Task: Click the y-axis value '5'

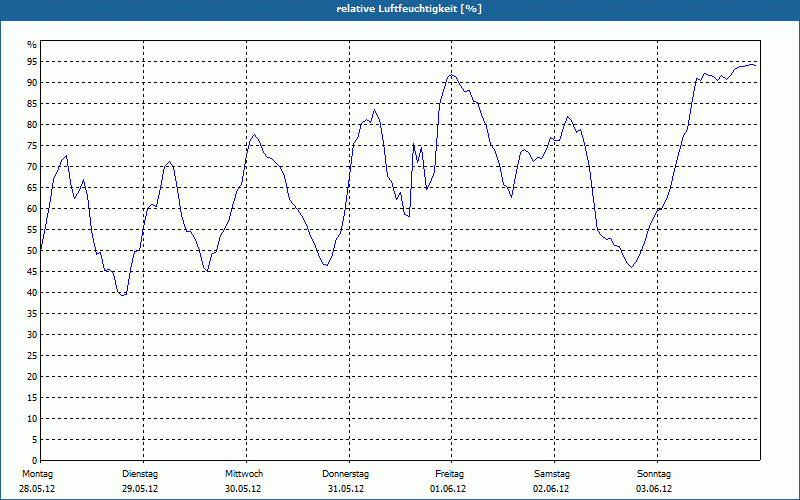Action: pos(35,440)
